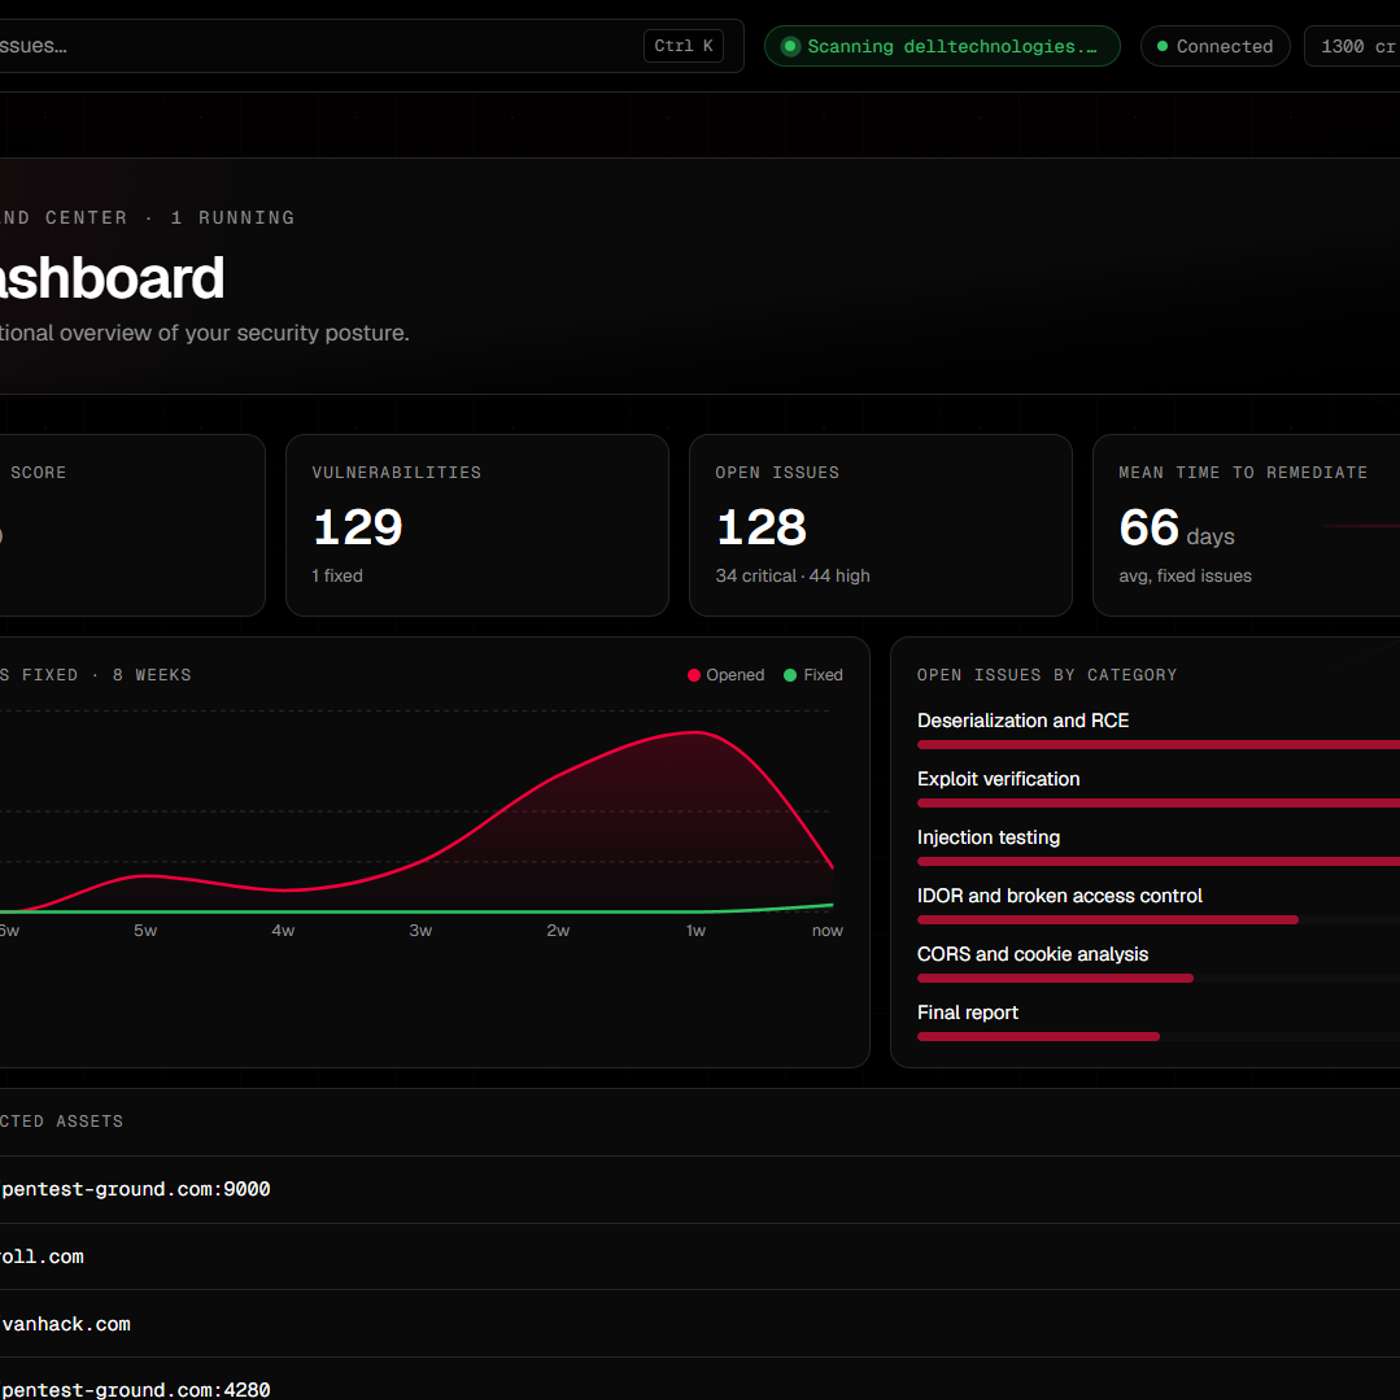The width and height of the screenshot is (1400, 1400).
Task: Click the 4w axis label
Action: point(283,930)
